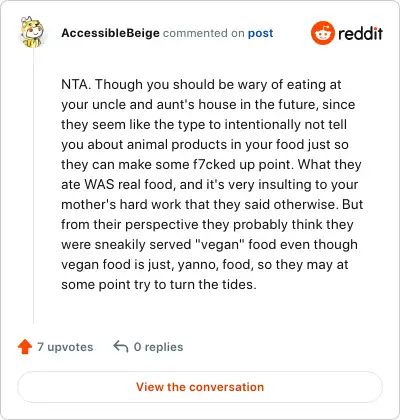The height and width of the screenshot is (420, 400).
Task: Select the "7 upvotes" count label
Action: click(65, 347)
